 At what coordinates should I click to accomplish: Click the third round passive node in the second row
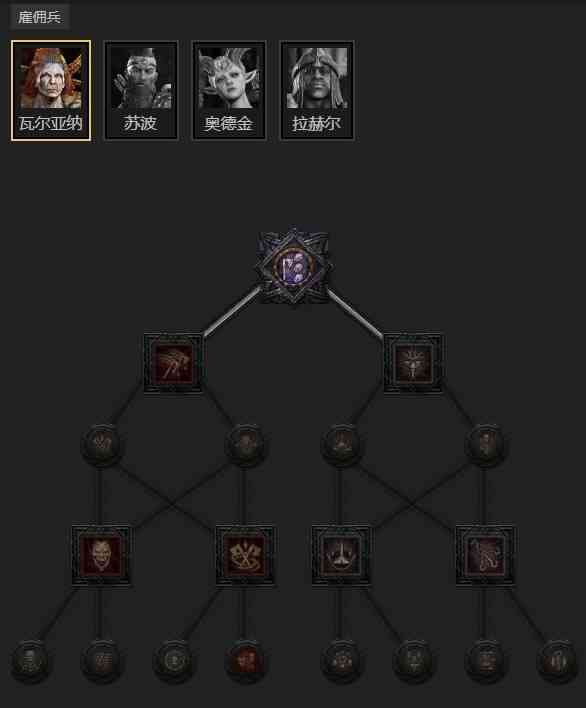341,445
